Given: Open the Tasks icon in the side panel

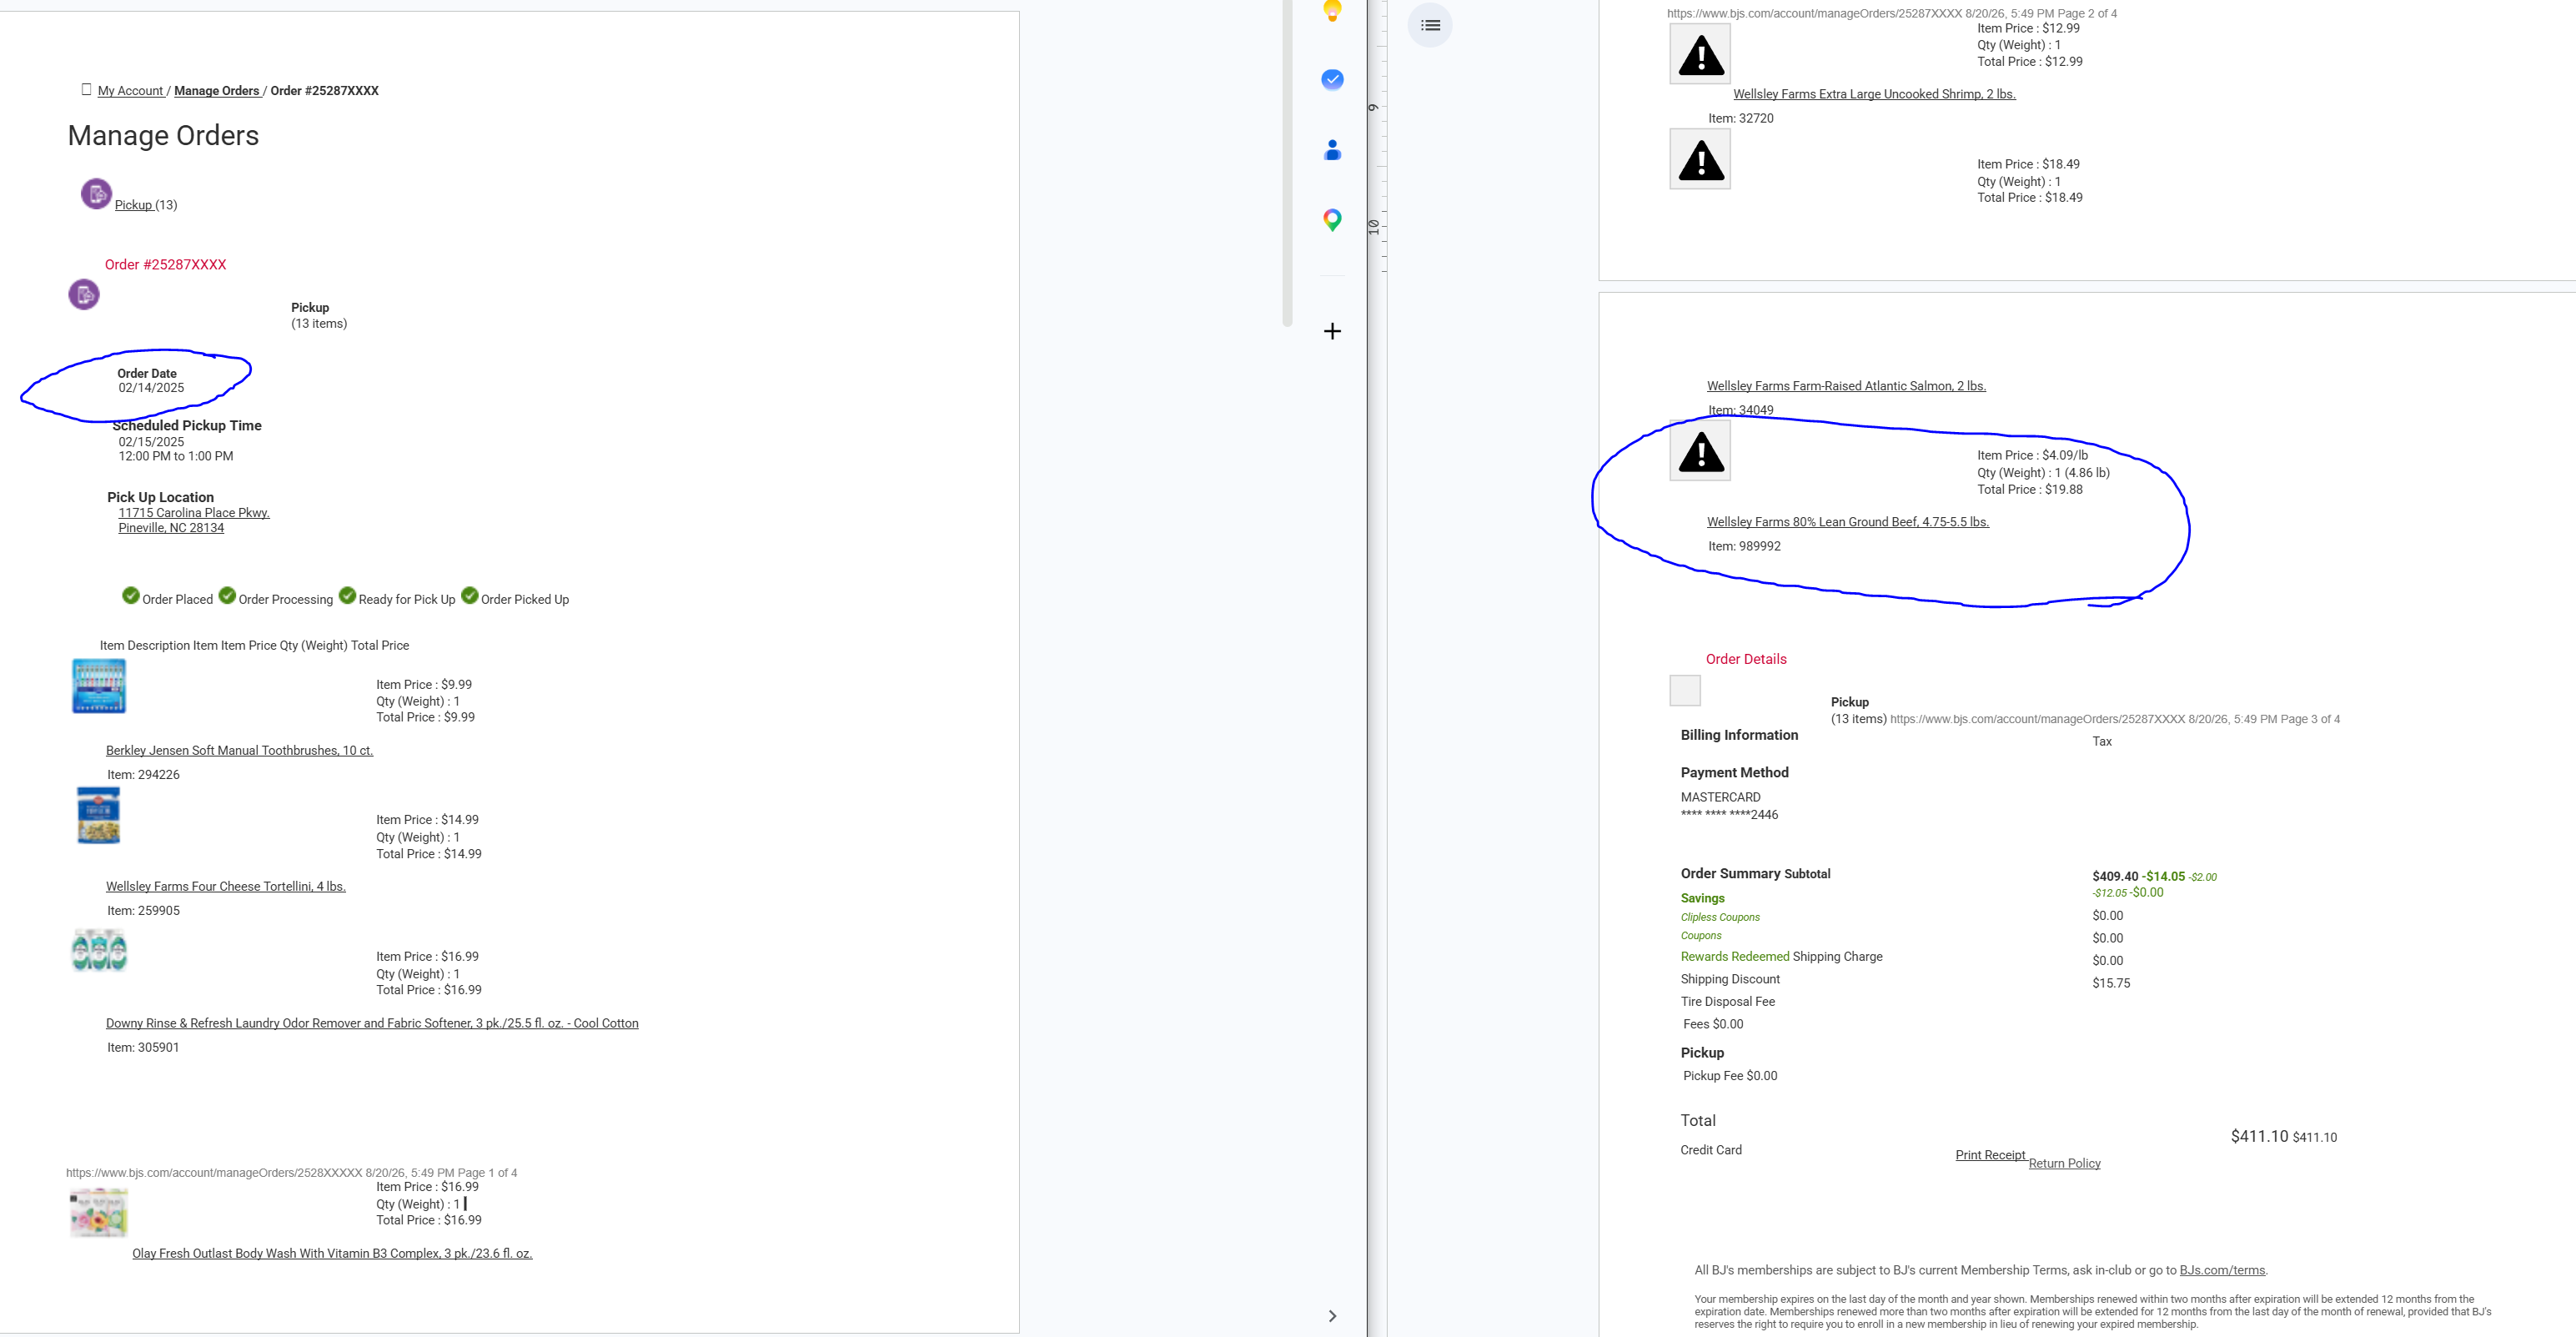Looking at the screenshot, I should 1332,79.
